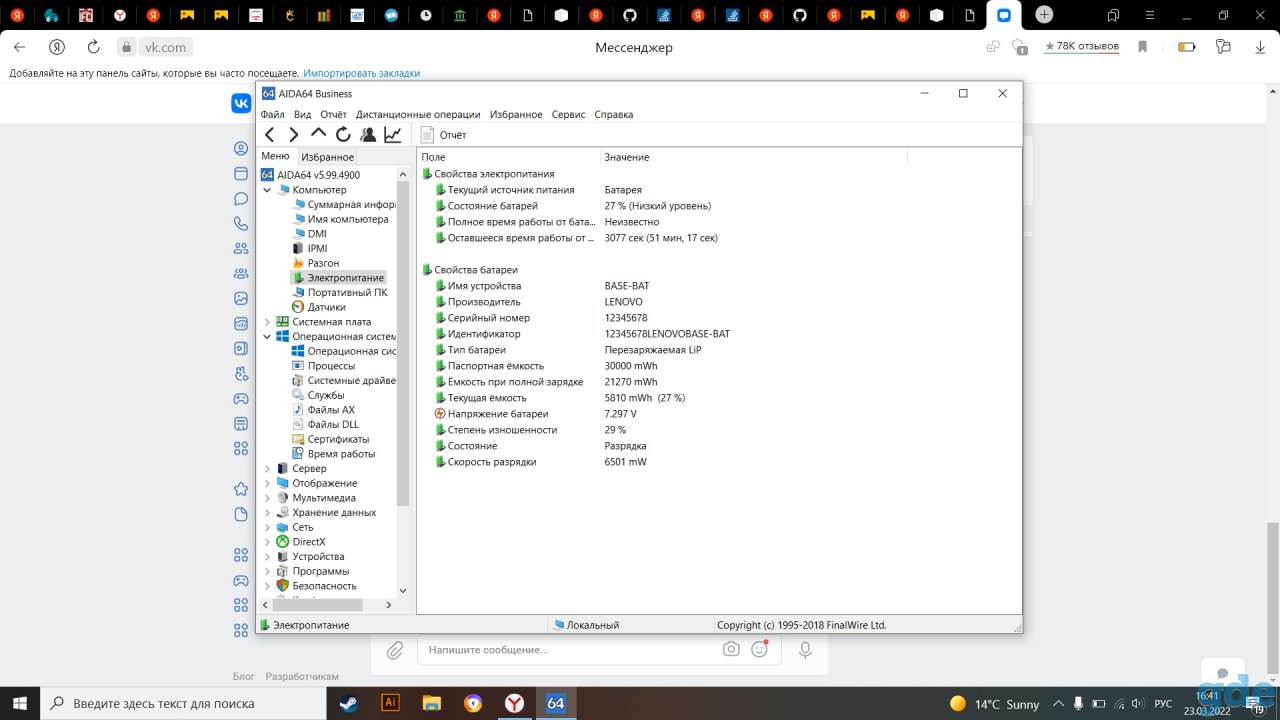Screen dimensions: 1280x720
Task: Click the Поле column header
Action: click(x=508, y=157)
